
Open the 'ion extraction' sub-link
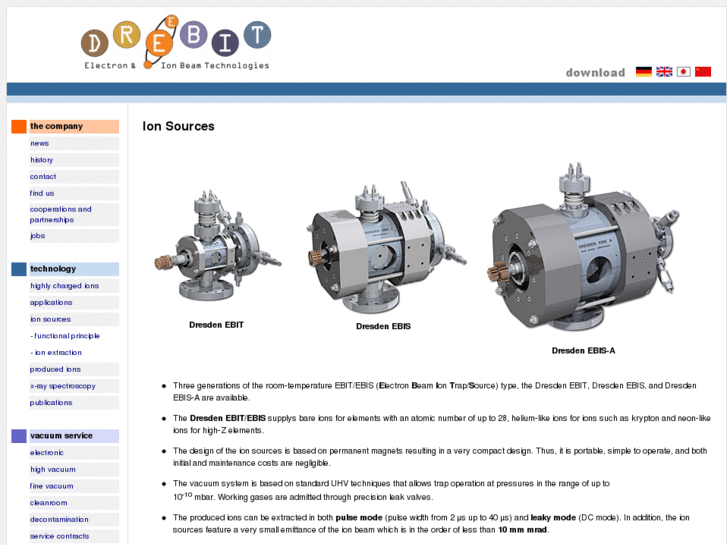(x=56, y=353)
